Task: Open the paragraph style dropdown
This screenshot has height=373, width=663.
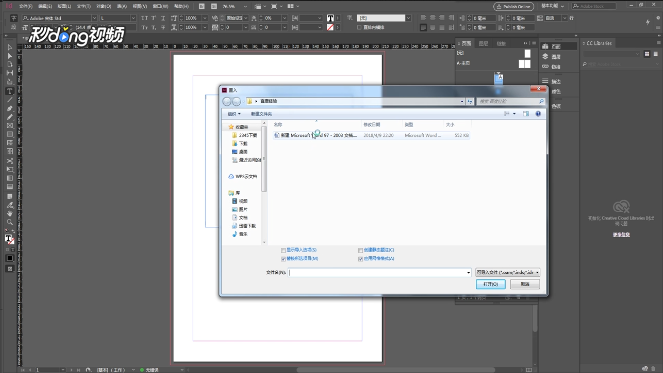Action: click(x=408, y=18)
